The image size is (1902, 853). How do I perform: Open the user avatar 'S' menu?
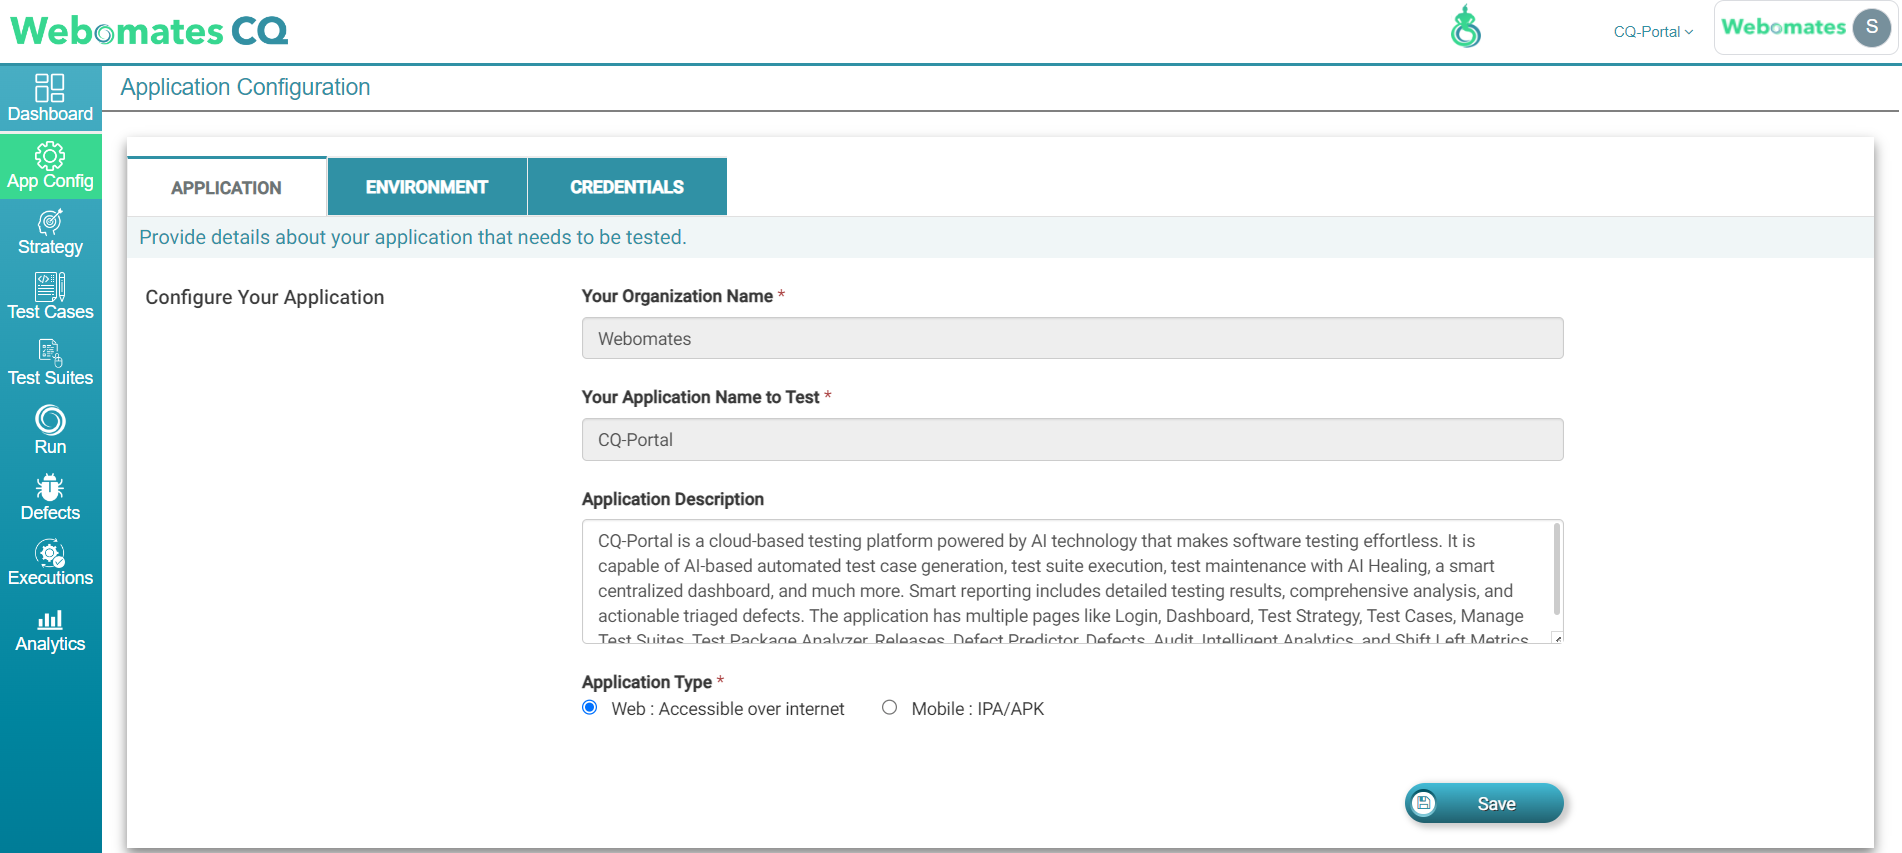pos(1871,27)
